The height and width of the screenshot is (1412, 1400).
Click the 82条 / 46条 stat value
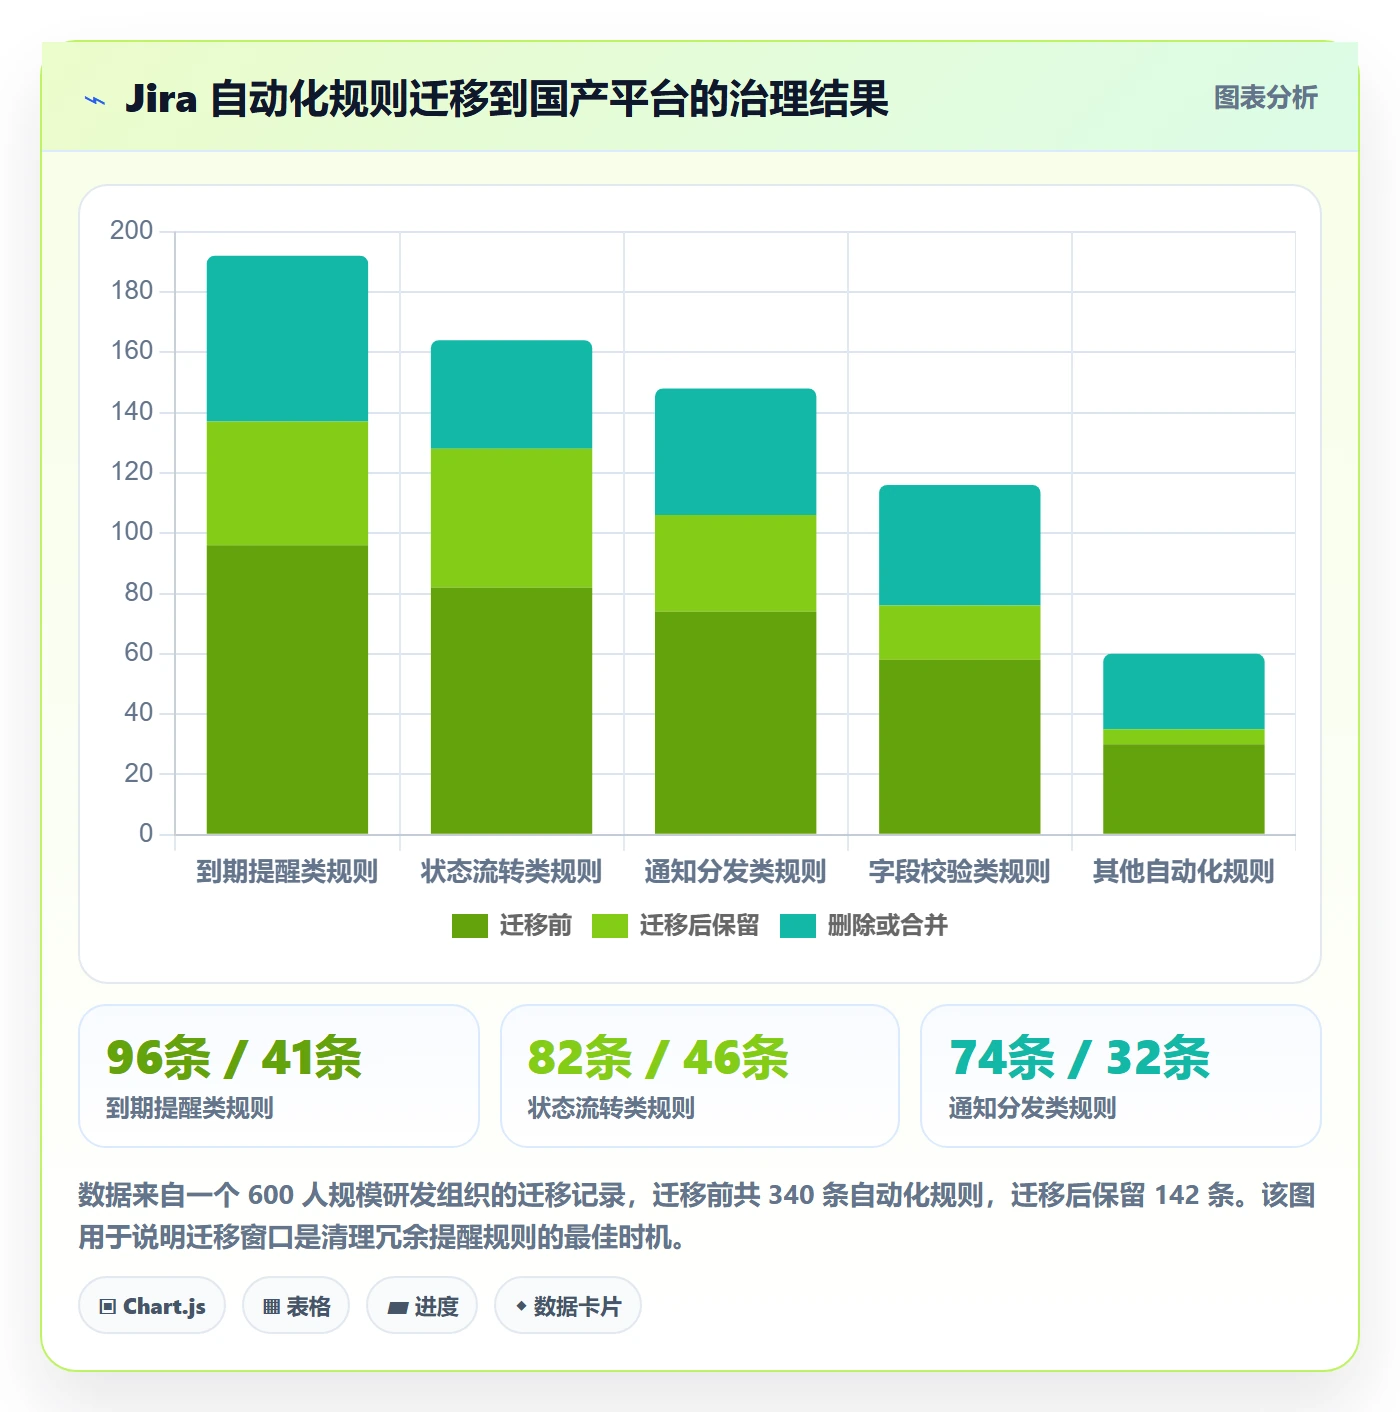tap(658, 1058)
